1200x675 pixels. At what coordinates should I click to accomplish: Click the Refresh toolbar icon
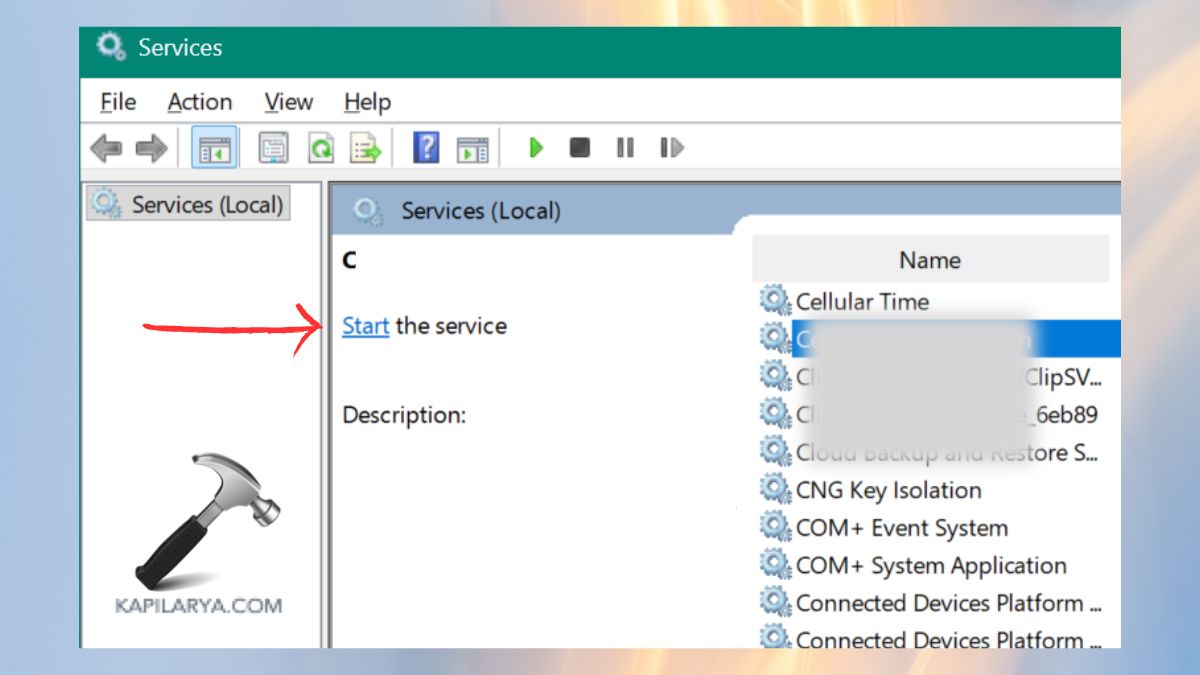(x=320, y=149)
